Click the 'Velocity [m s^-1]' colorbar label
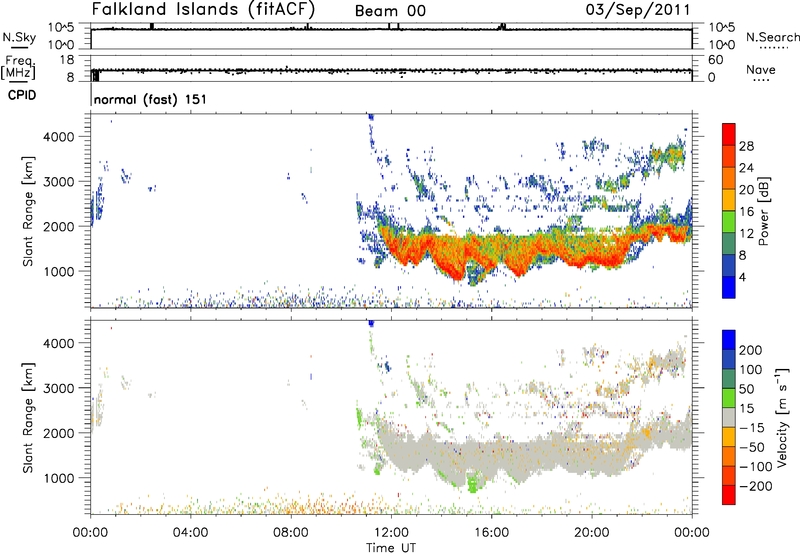This screenshot has width=800, height=554. coord(782,417)
